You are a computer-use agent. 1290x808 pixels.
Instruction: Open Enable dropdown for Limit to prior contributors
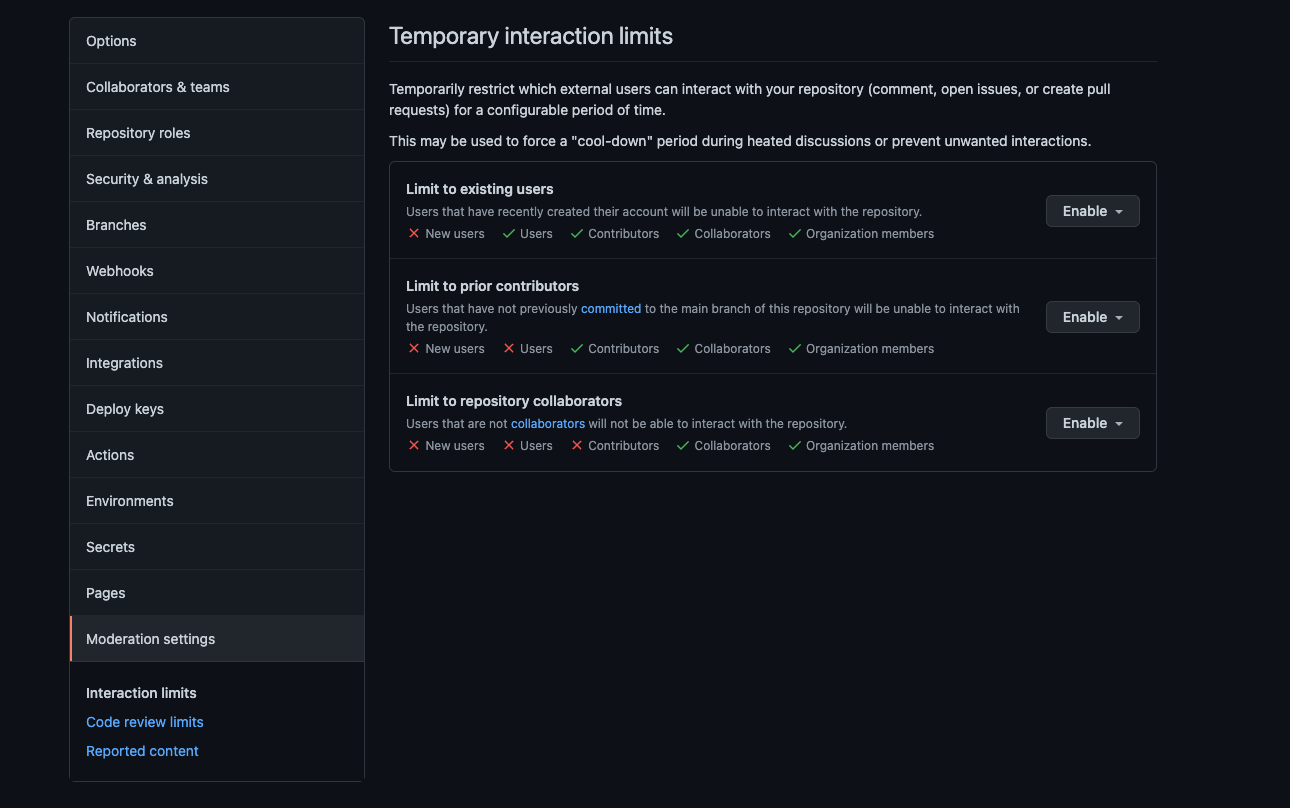[x=1092, y=317]
